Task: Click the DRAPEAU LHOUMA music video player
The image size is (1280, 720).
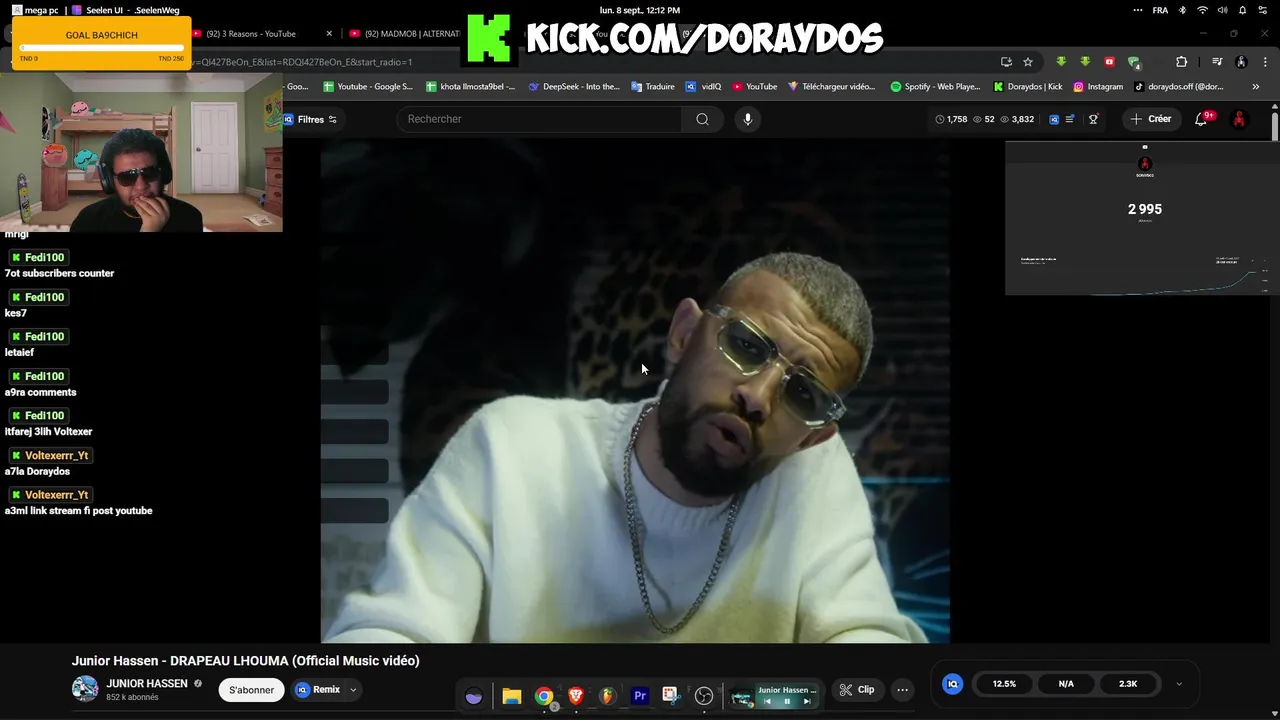Action: [635, 390]
